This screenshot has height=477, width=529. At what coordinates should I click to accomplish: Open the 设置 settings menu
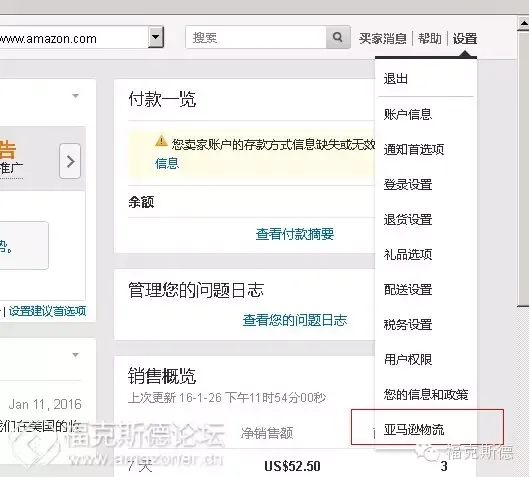465,38
